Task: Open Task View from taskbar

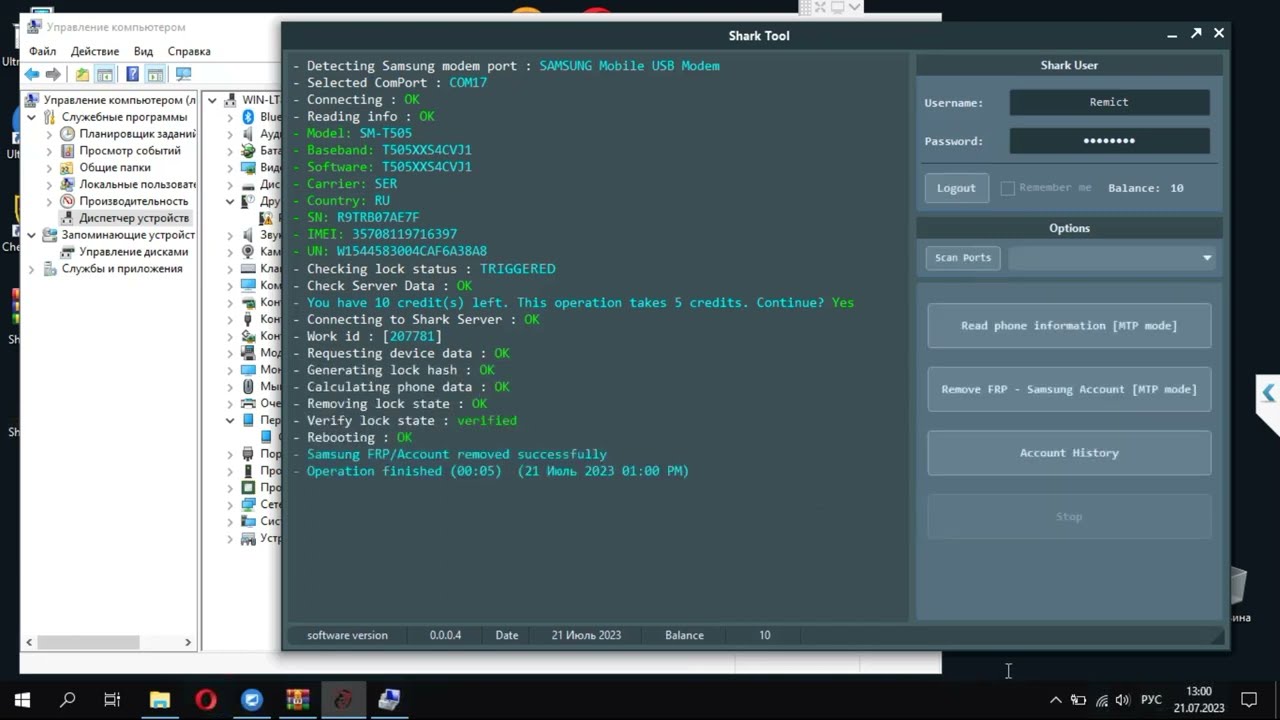Action: pos(112,700)
